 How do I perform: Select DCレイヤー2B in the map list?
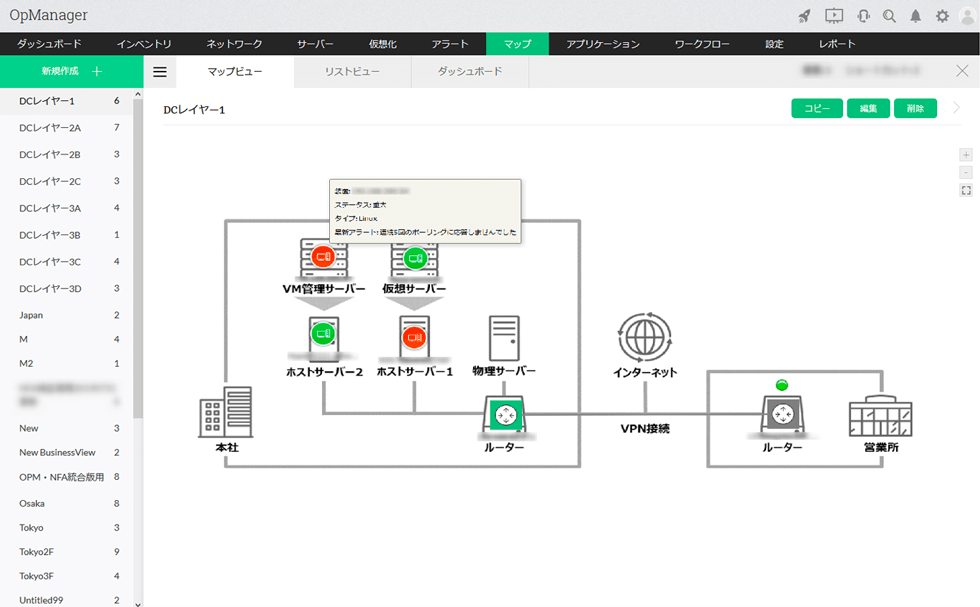(66, 154)
